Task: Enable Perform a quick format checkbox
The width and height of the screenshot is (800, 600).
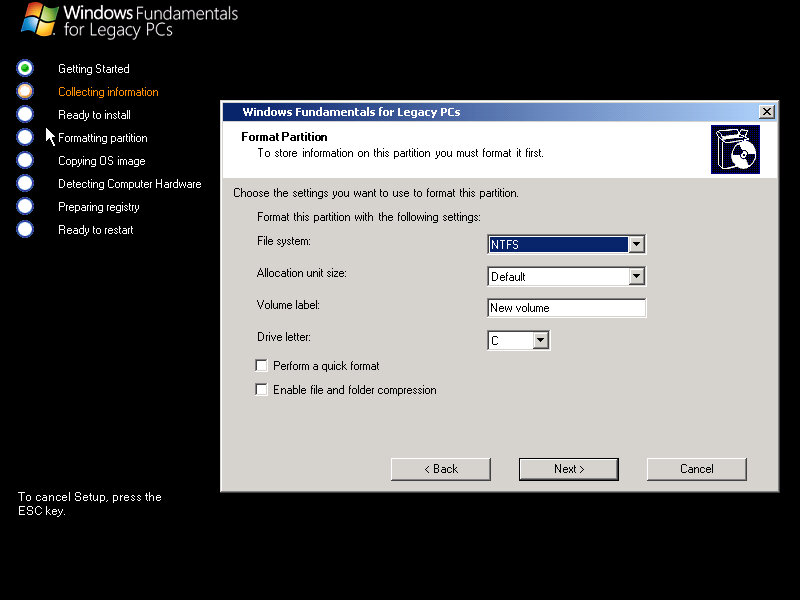Action: (x=262, y=366)
